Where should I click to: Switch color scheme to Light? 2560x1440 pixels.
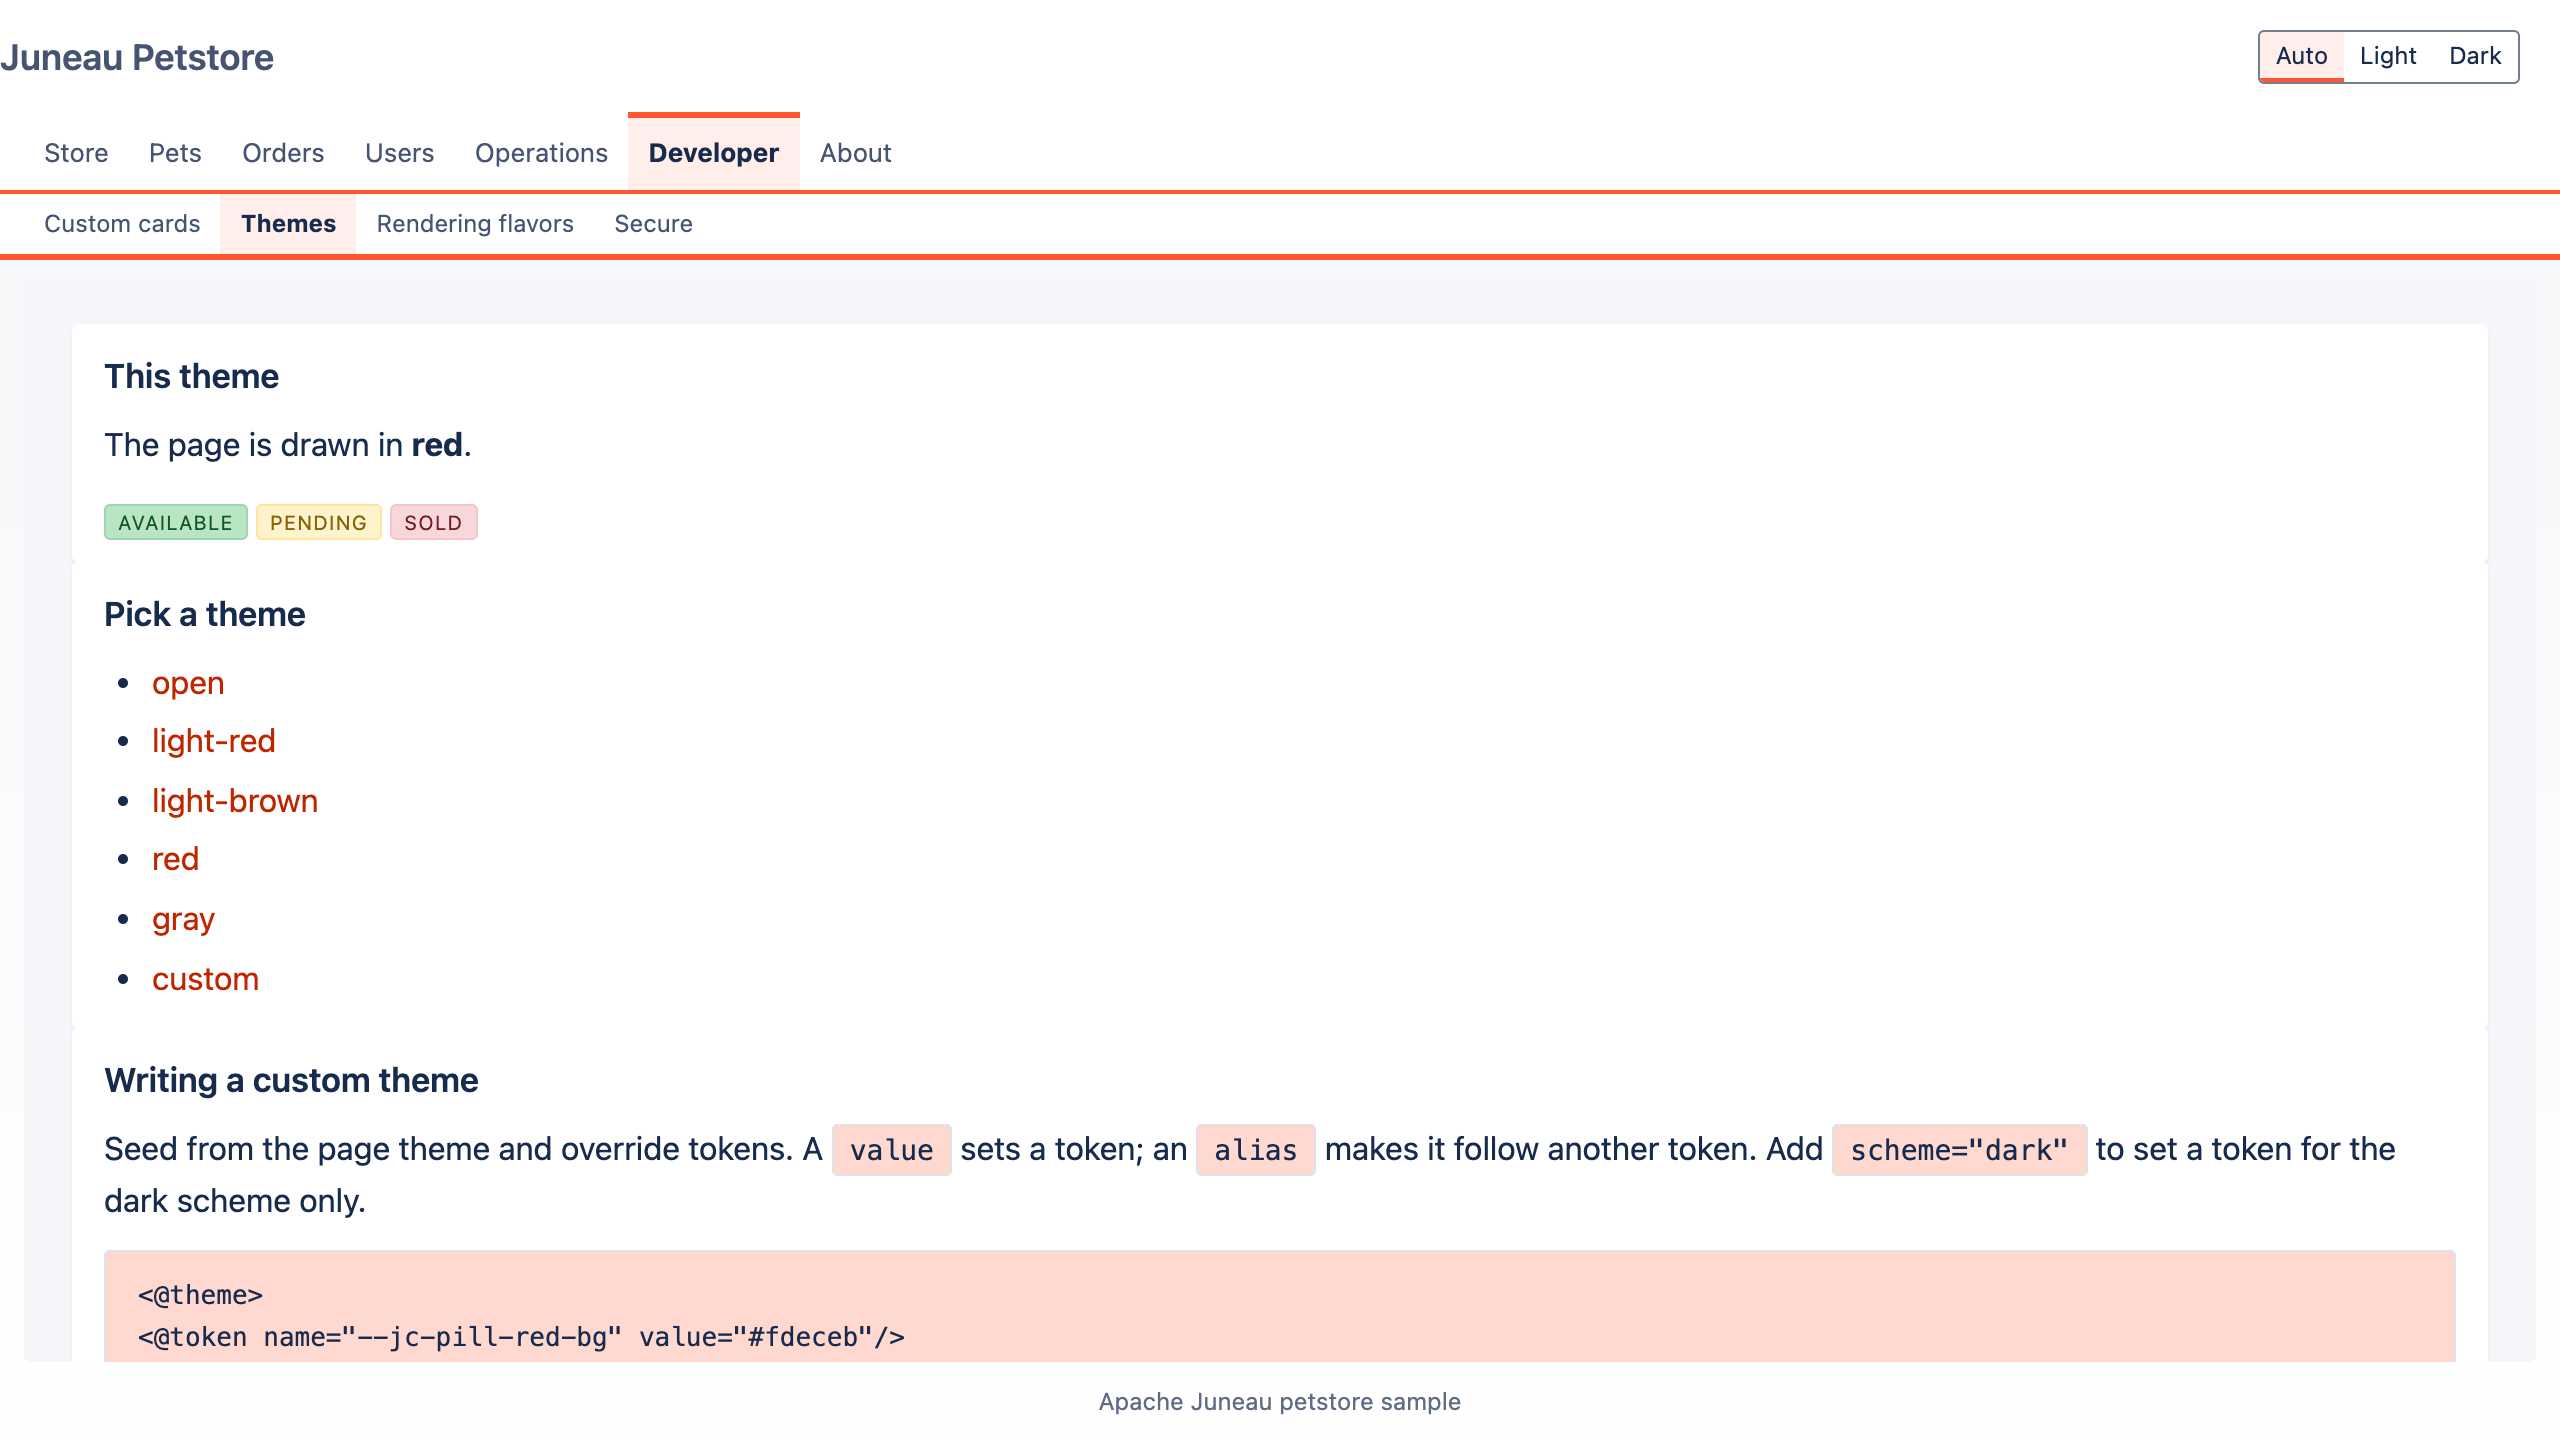tap(2388, 56)
